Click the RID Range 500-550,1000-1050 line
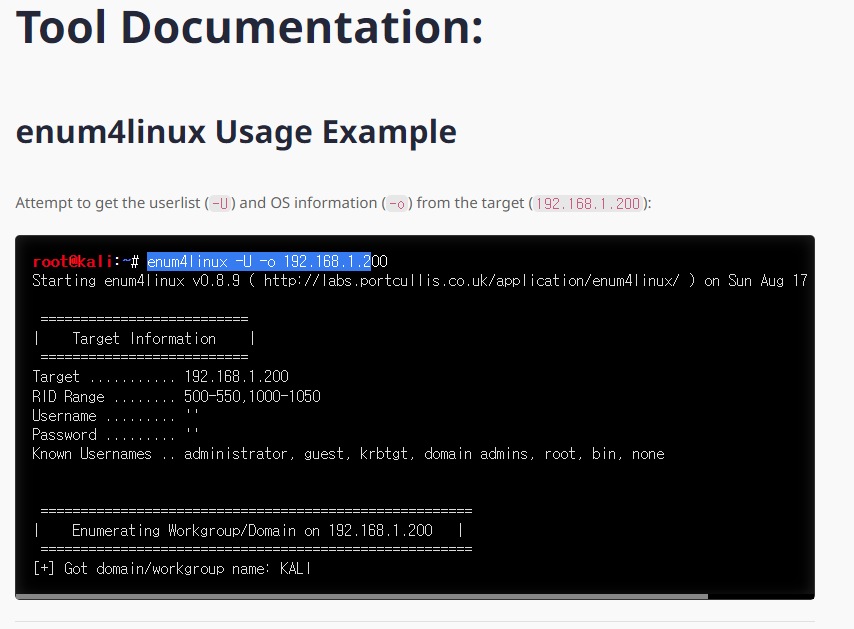 tap(176, 396)
